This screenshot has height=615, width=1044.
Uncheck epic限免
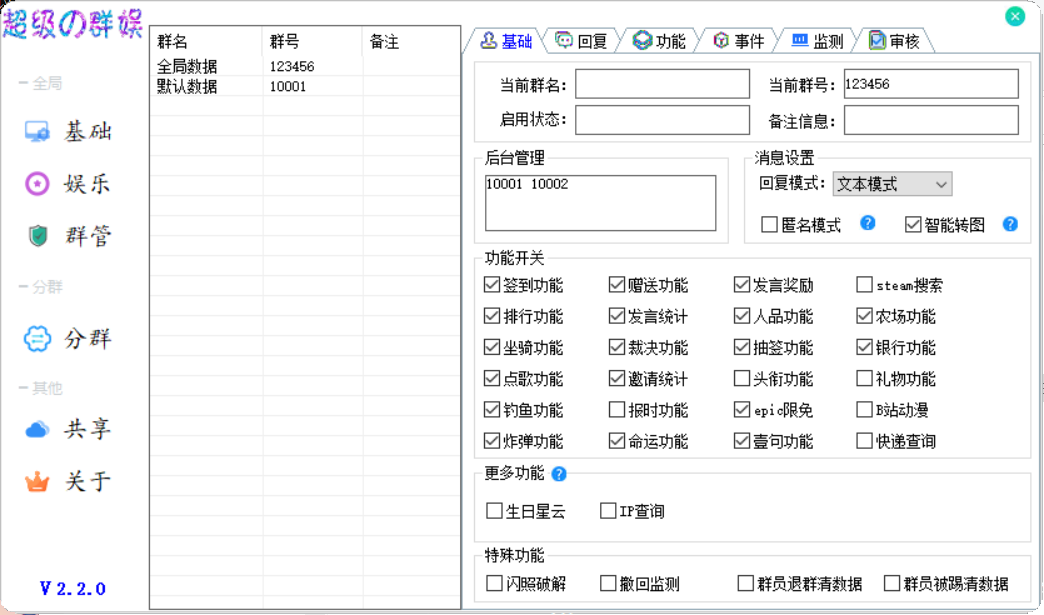coord(742,409)
